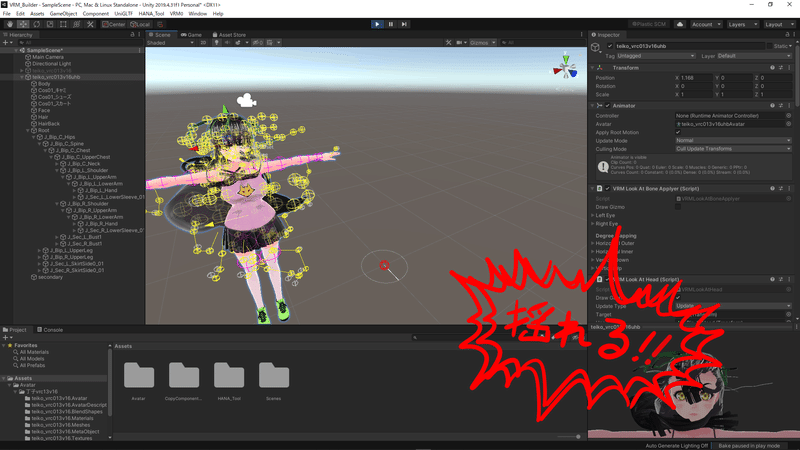Open the Gizmos dropdown

click(x=482, y=42)
